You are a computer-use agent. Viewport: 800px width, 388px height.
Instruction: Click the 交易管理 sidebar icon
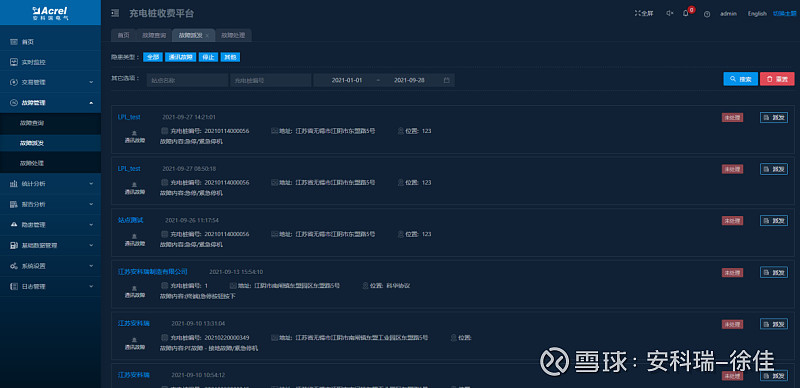(x=14, y=82)
